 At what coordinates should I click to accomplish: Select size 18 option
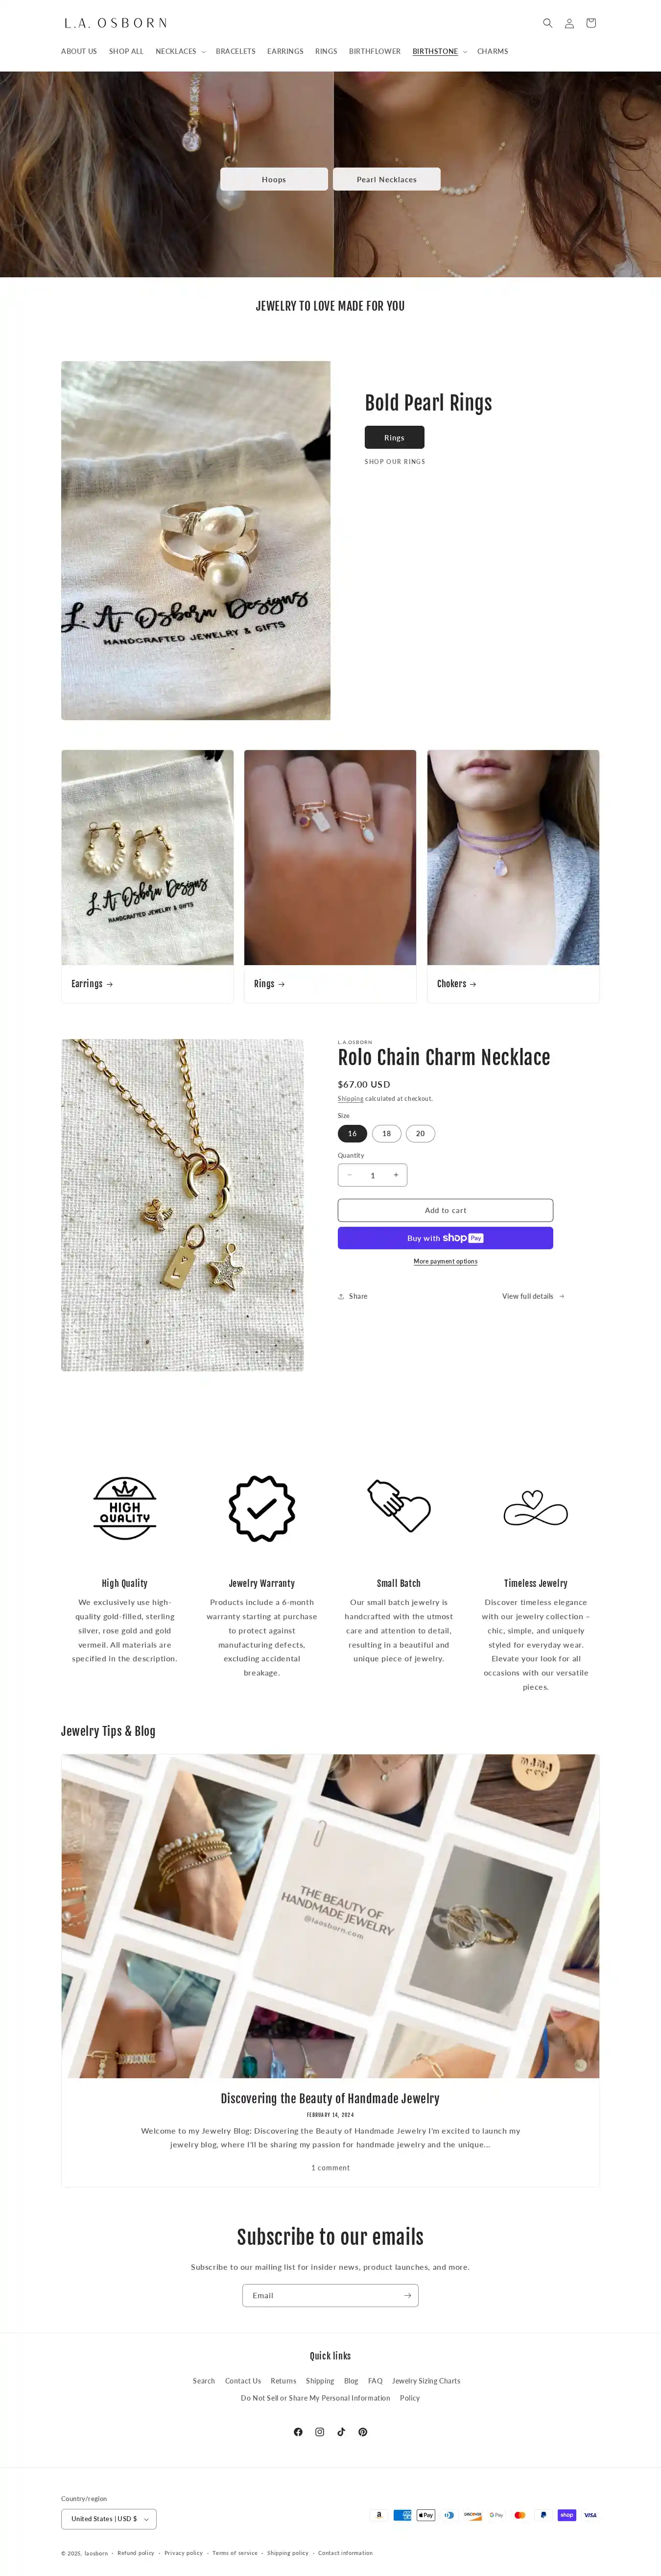[x=387, y=1133]
